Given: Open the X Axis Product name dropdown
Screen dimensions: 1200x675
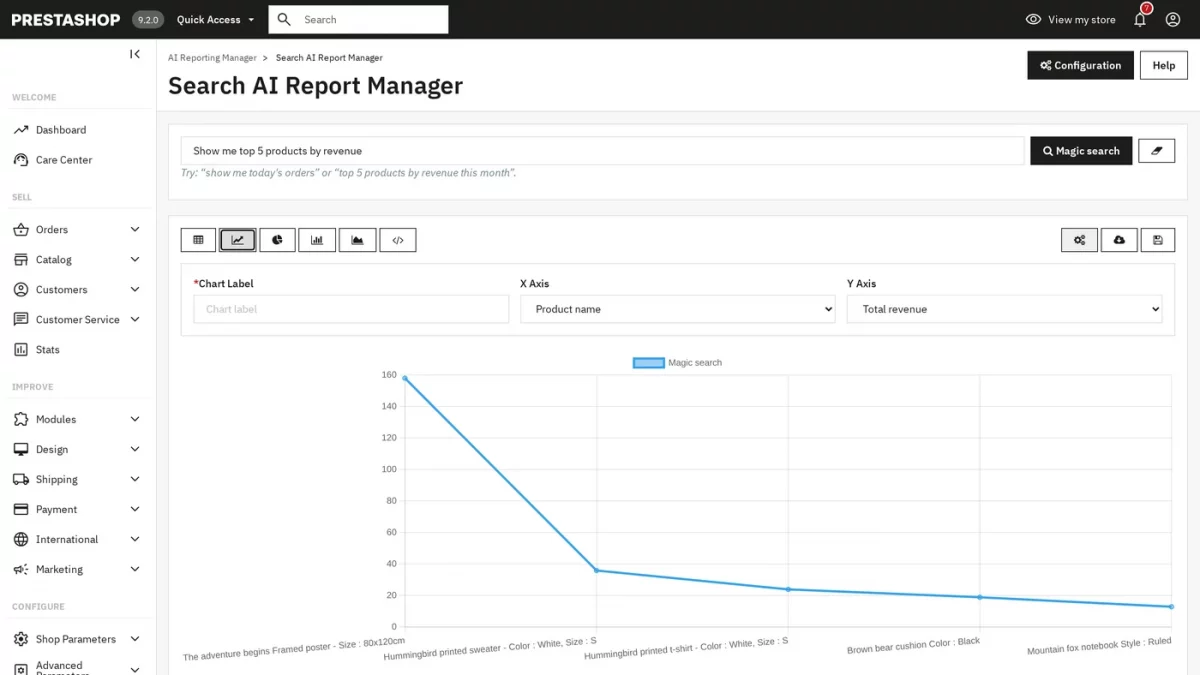Looking at the screenshot, I should tap(678, 309).
